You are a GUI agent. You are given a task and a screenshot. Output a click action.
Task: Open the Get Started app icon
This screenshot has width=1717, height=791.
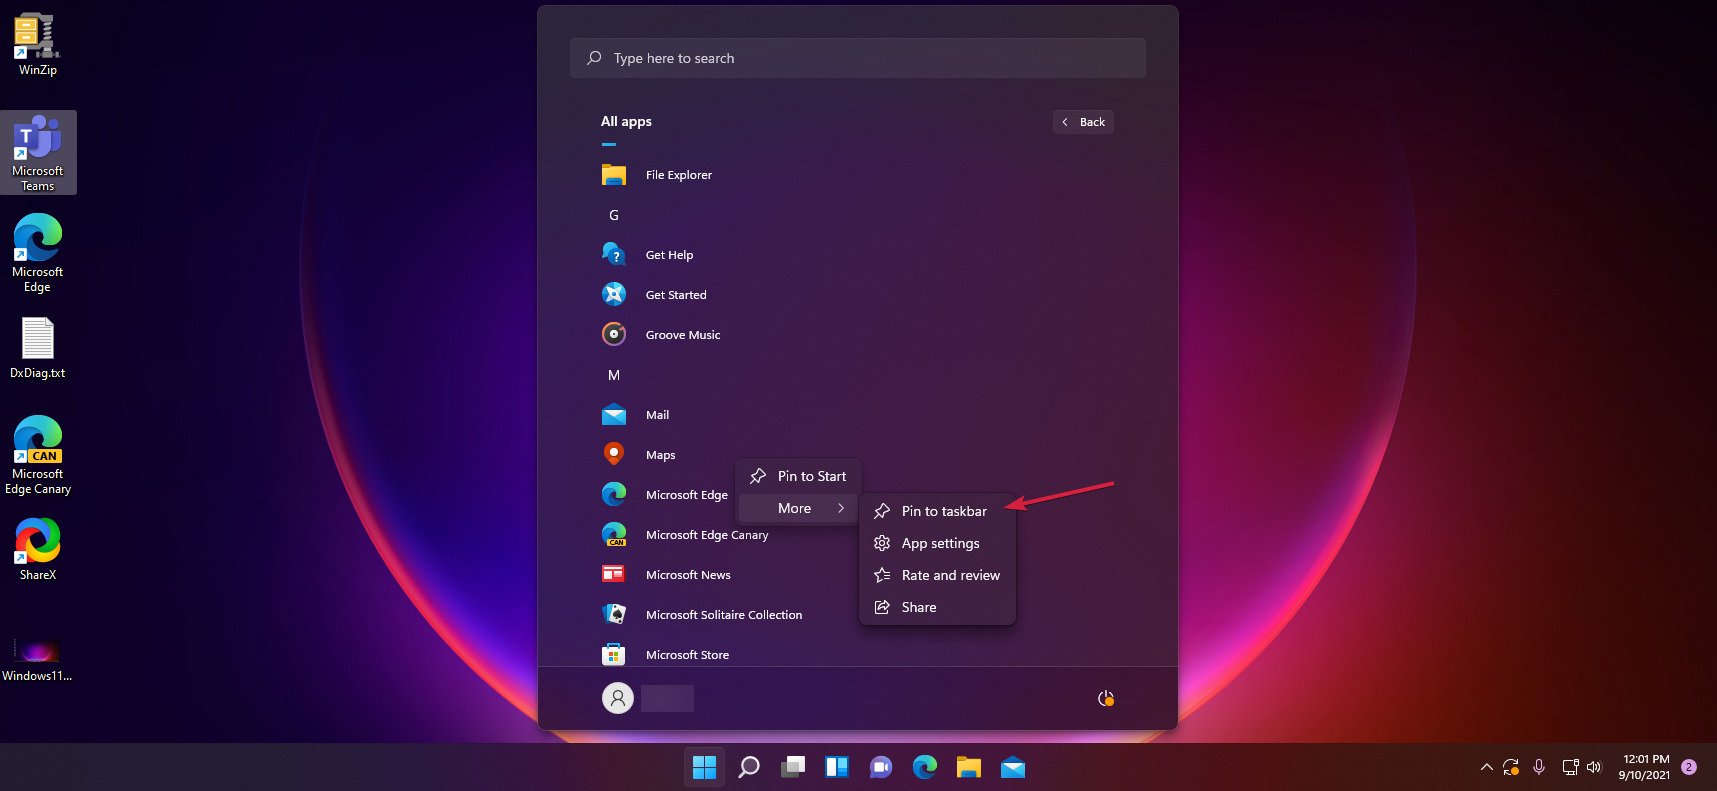[614, 295]
